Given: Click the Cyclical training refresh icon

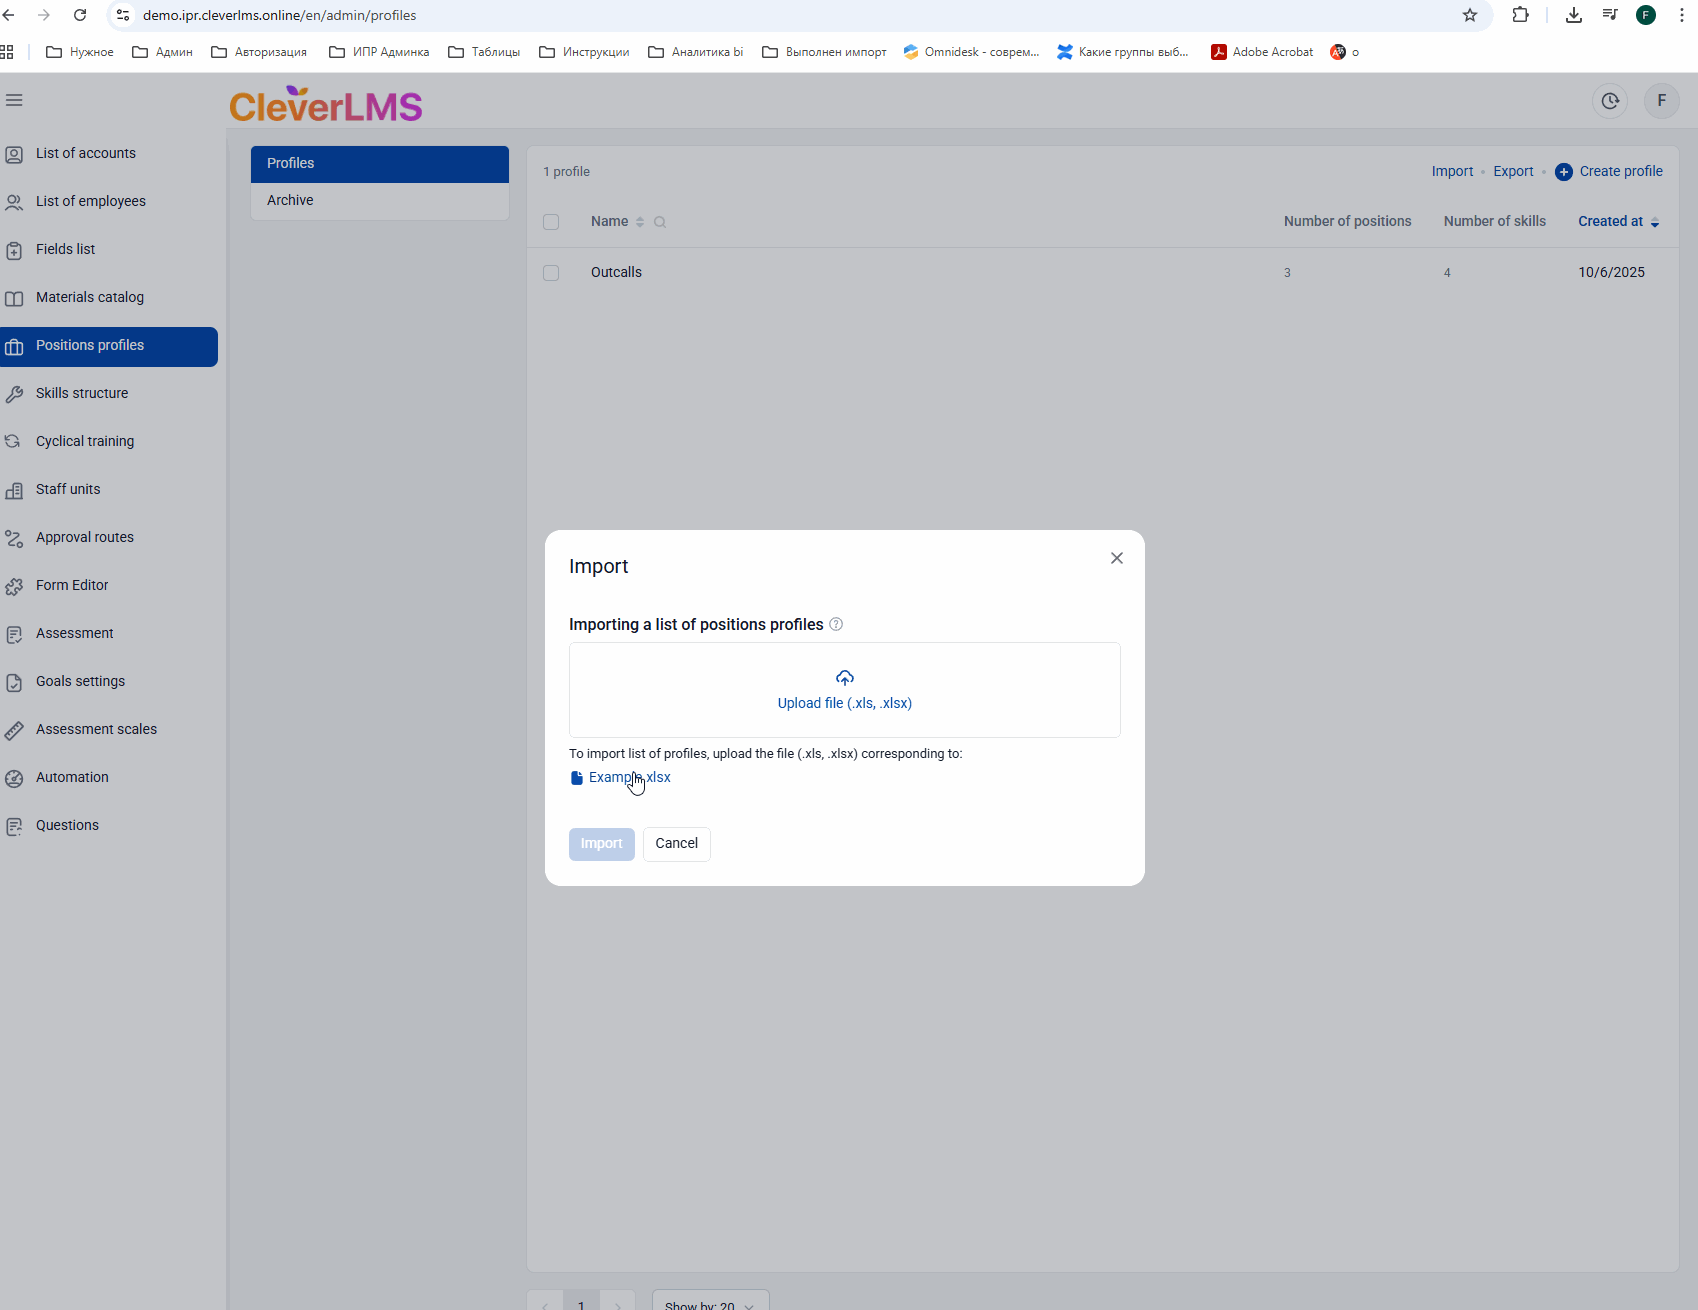Looking at the screenshot, I should (14, 441).
